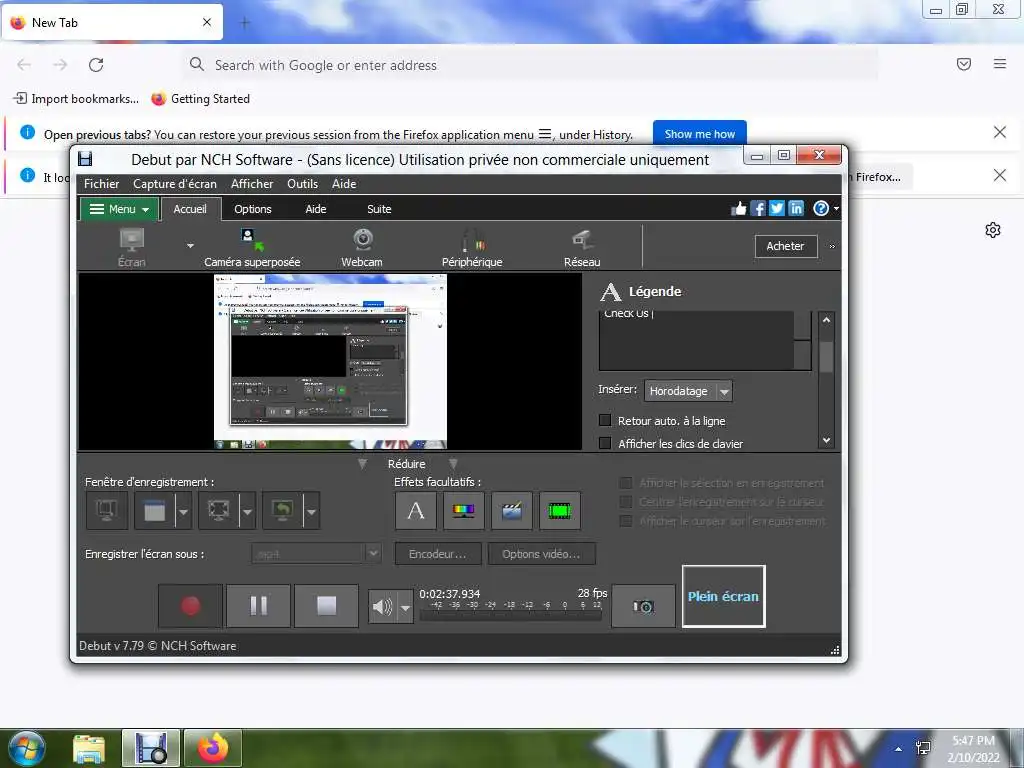
Task: Start recording with the red button
Action: click(x=191, y=606)
